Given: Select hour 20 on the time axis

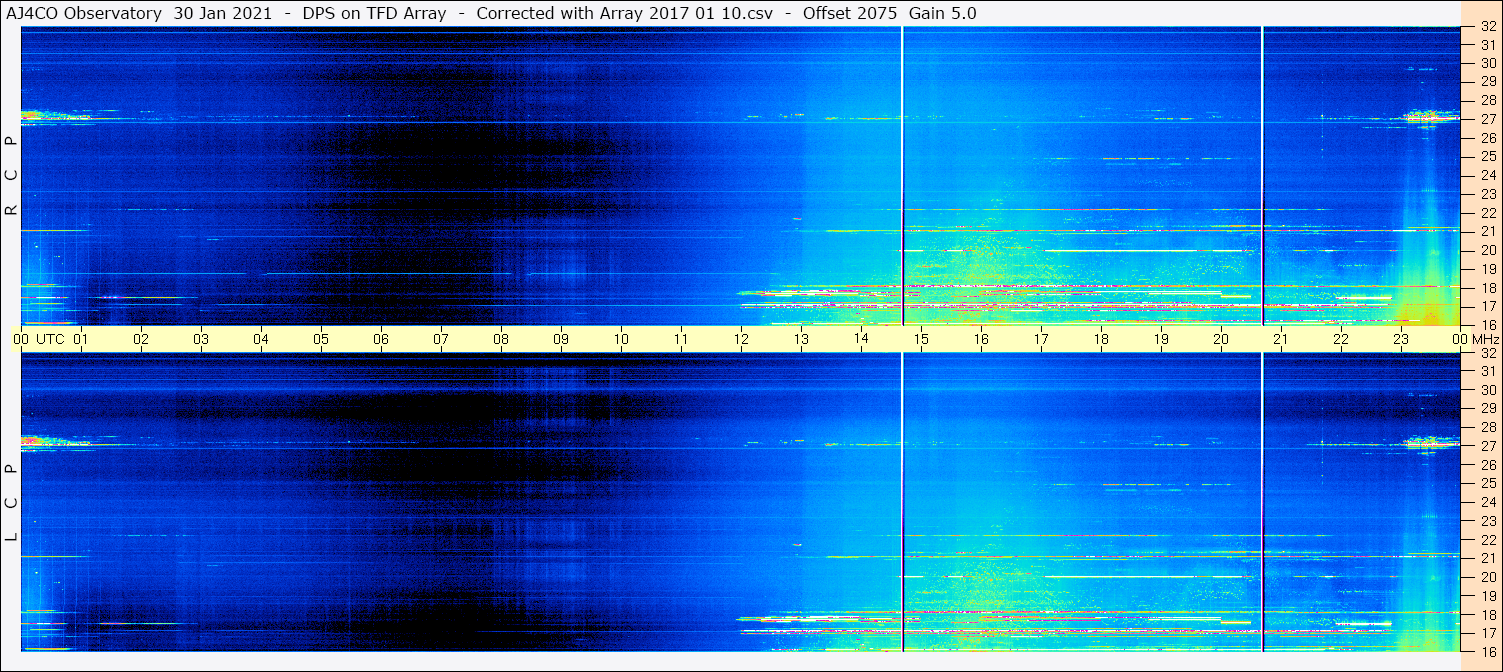Looking at the screenshot, I should click(1221, 339).
